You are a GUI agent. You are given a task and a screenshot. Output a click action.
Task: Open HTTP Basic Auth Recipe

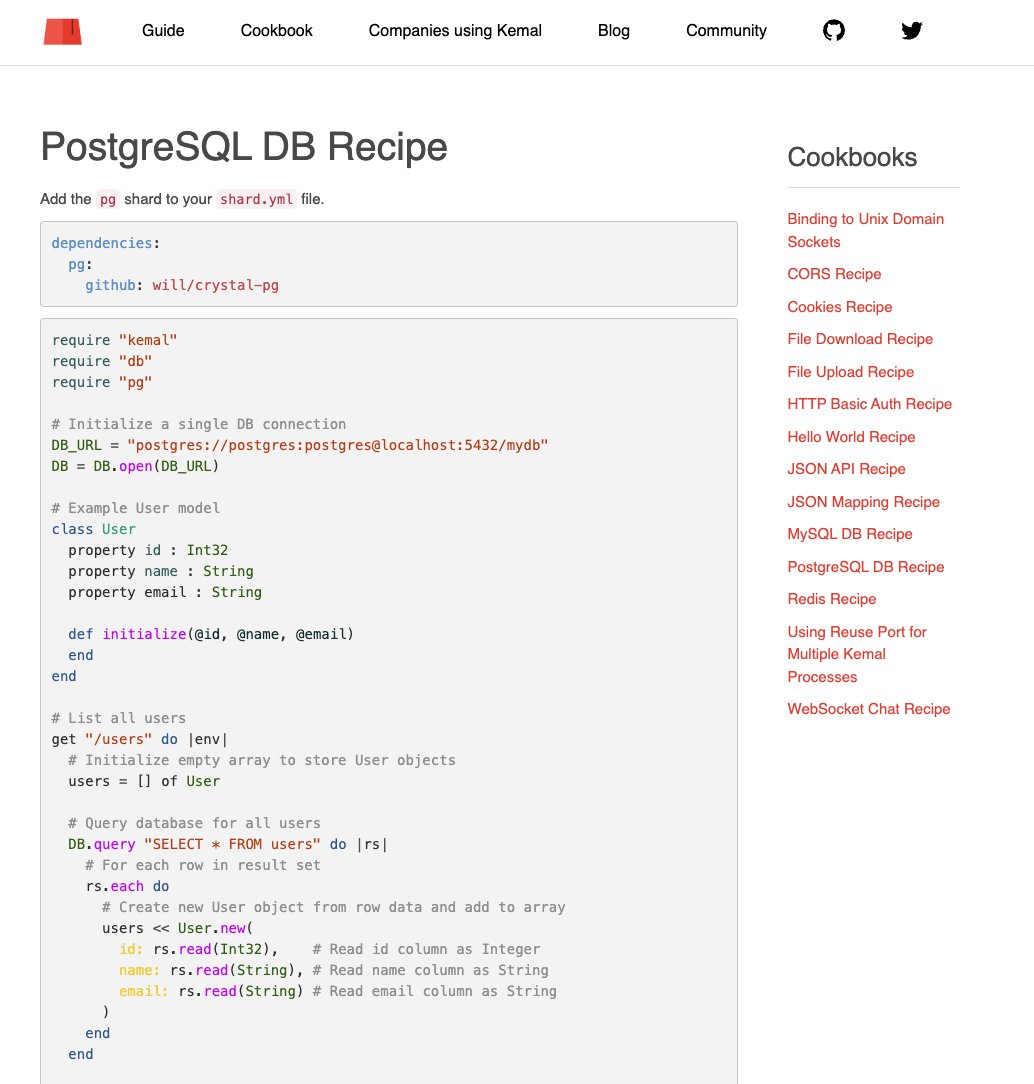(870, 404)
